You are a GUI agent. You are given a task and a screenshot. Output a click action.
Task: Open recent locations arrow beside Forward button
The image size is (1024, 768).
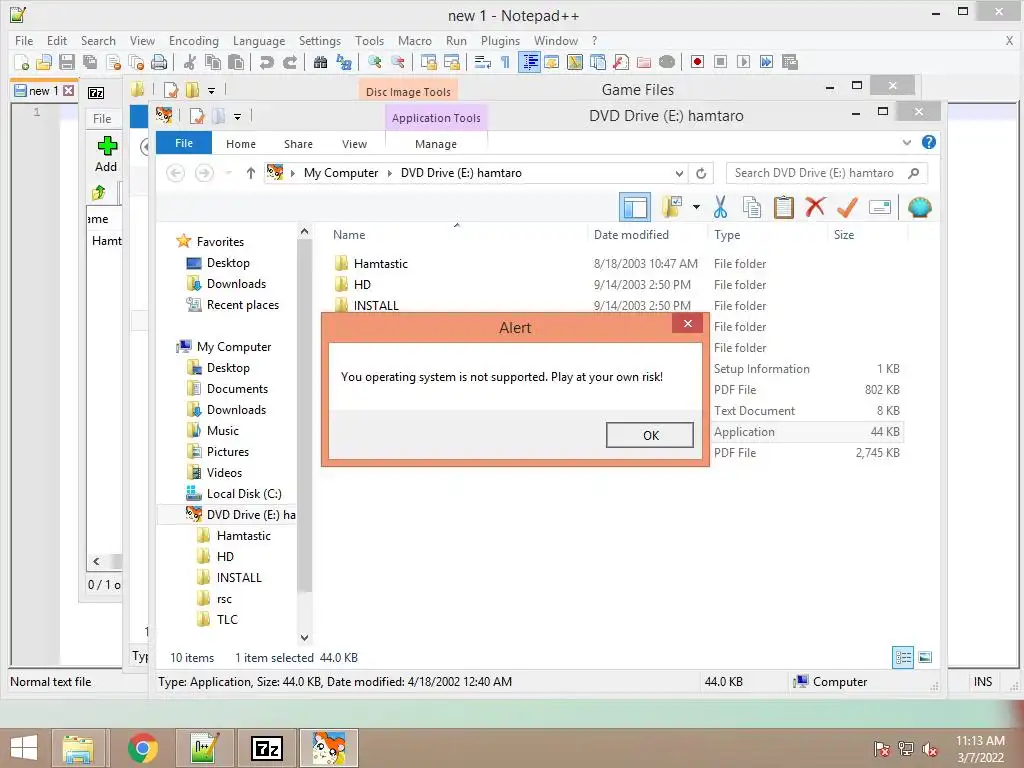tap(229, 173)
